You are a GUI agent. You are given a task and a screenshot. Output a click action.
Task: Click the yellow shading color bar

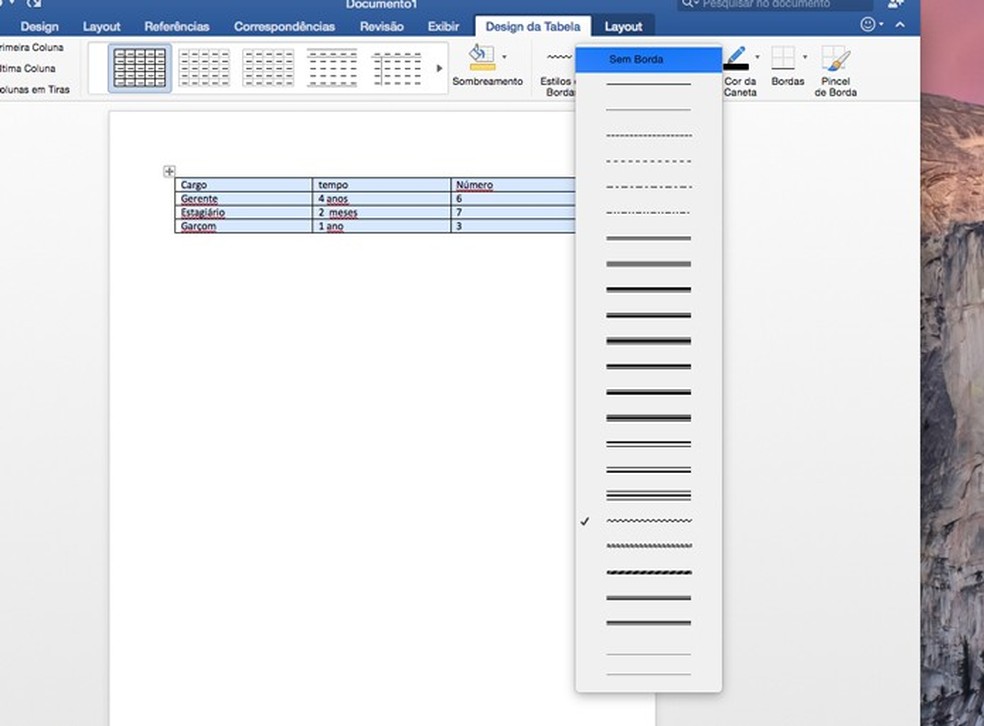(483, 67)
